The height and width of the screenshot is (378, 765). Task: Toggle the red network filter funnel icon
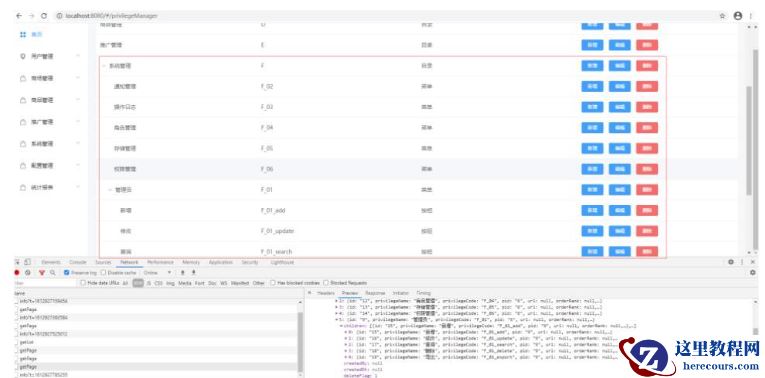(x=42, y=273)
